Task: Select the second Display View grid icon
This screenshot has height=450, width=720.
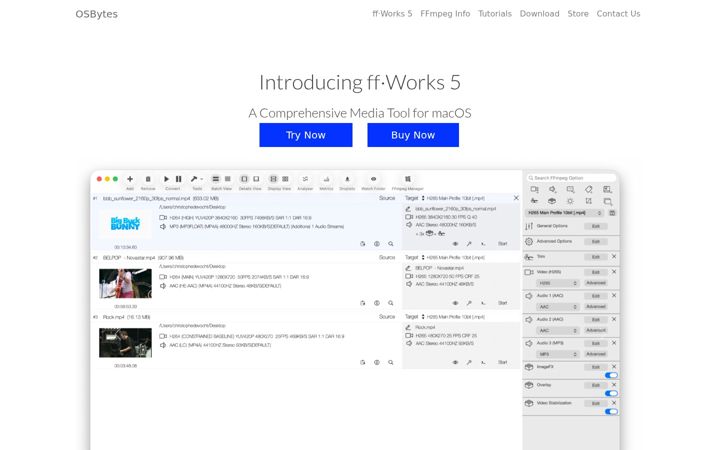Action: tap(286, 179)
